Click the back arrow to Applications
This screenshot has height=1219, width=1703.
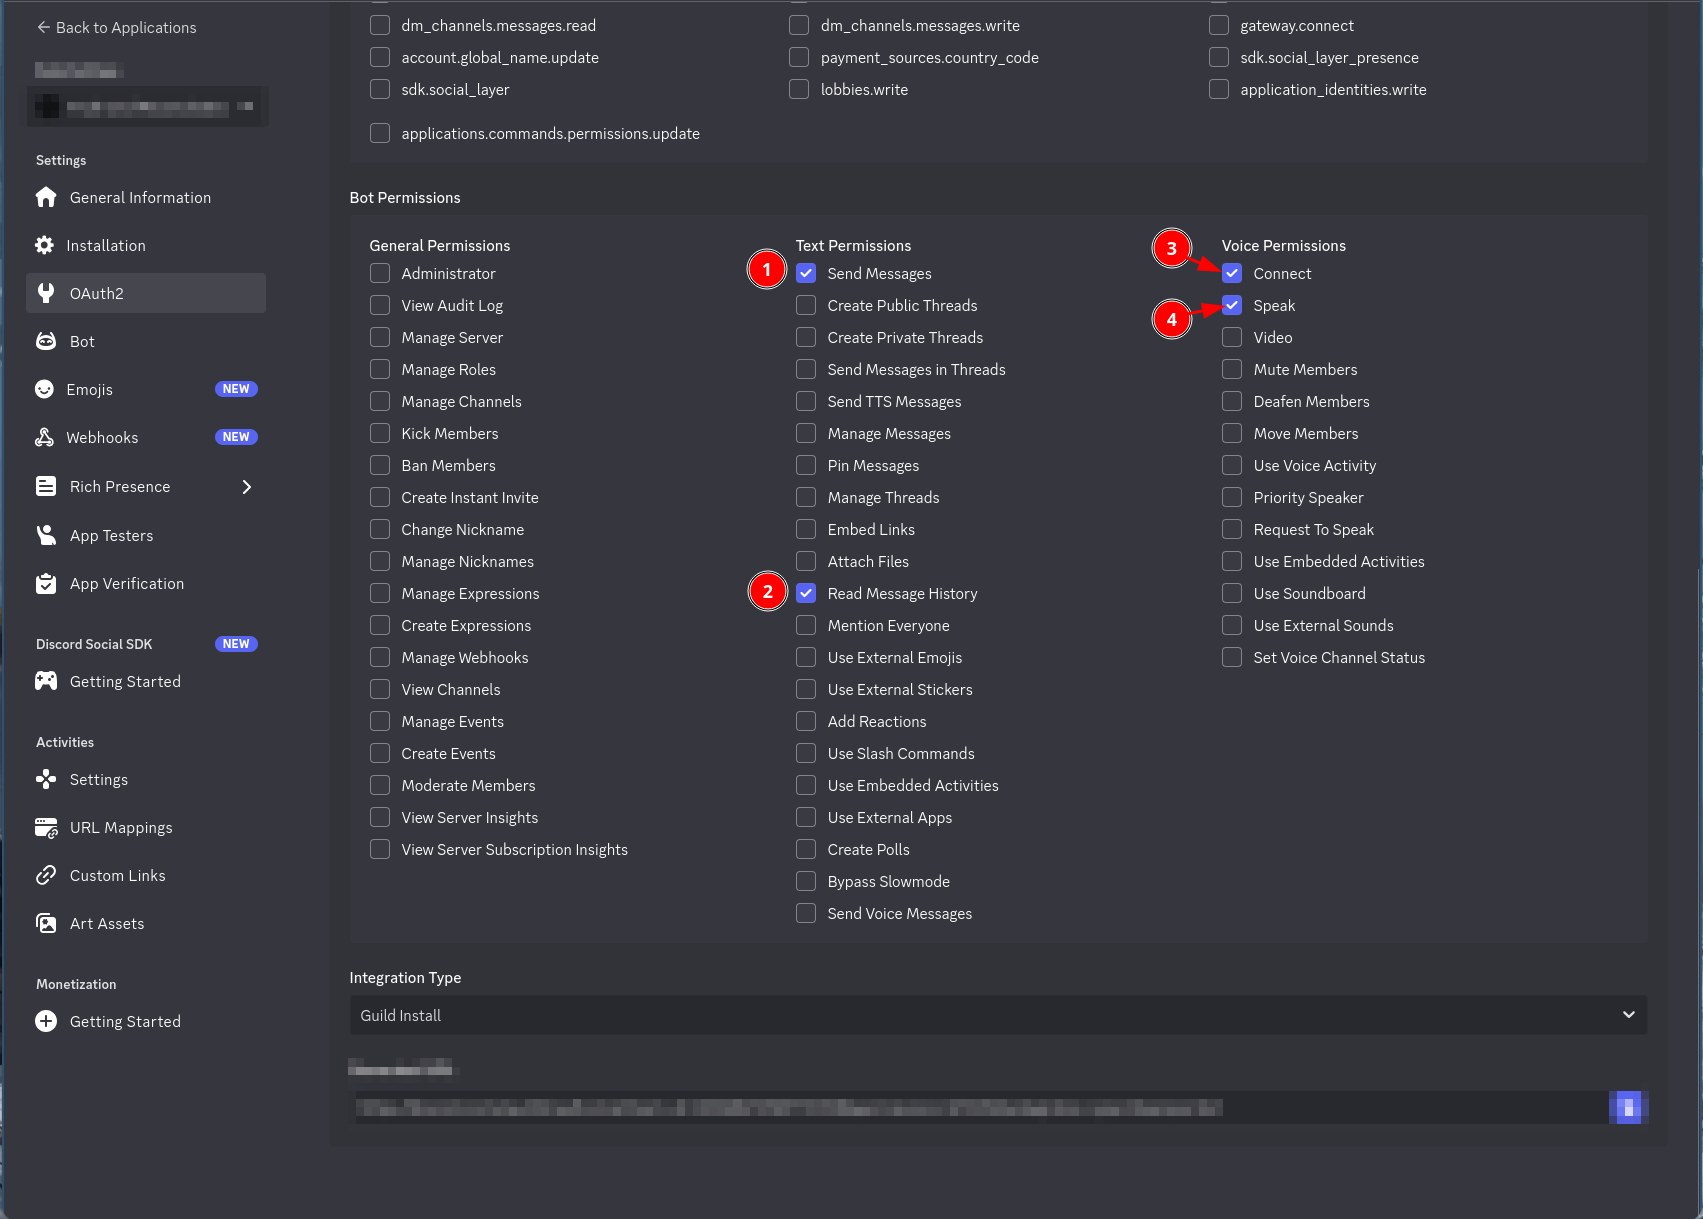coord(43,27)
